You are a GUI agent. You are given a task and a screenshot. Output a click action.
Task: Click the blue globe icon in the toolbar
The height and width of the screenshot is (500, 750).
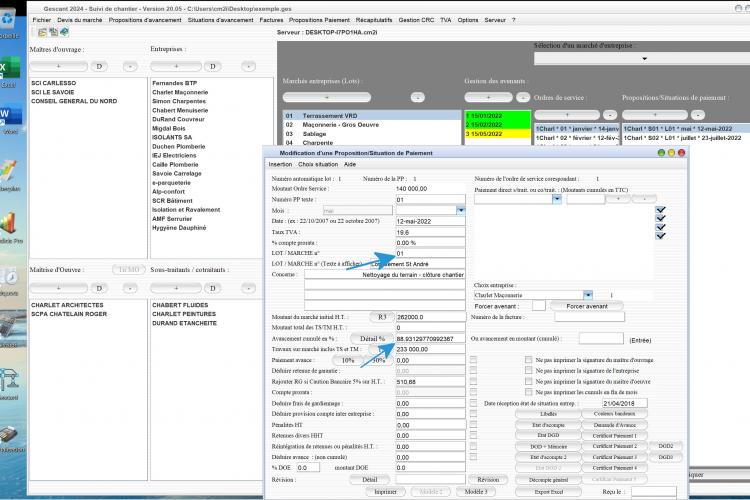[x=64, y=32]
